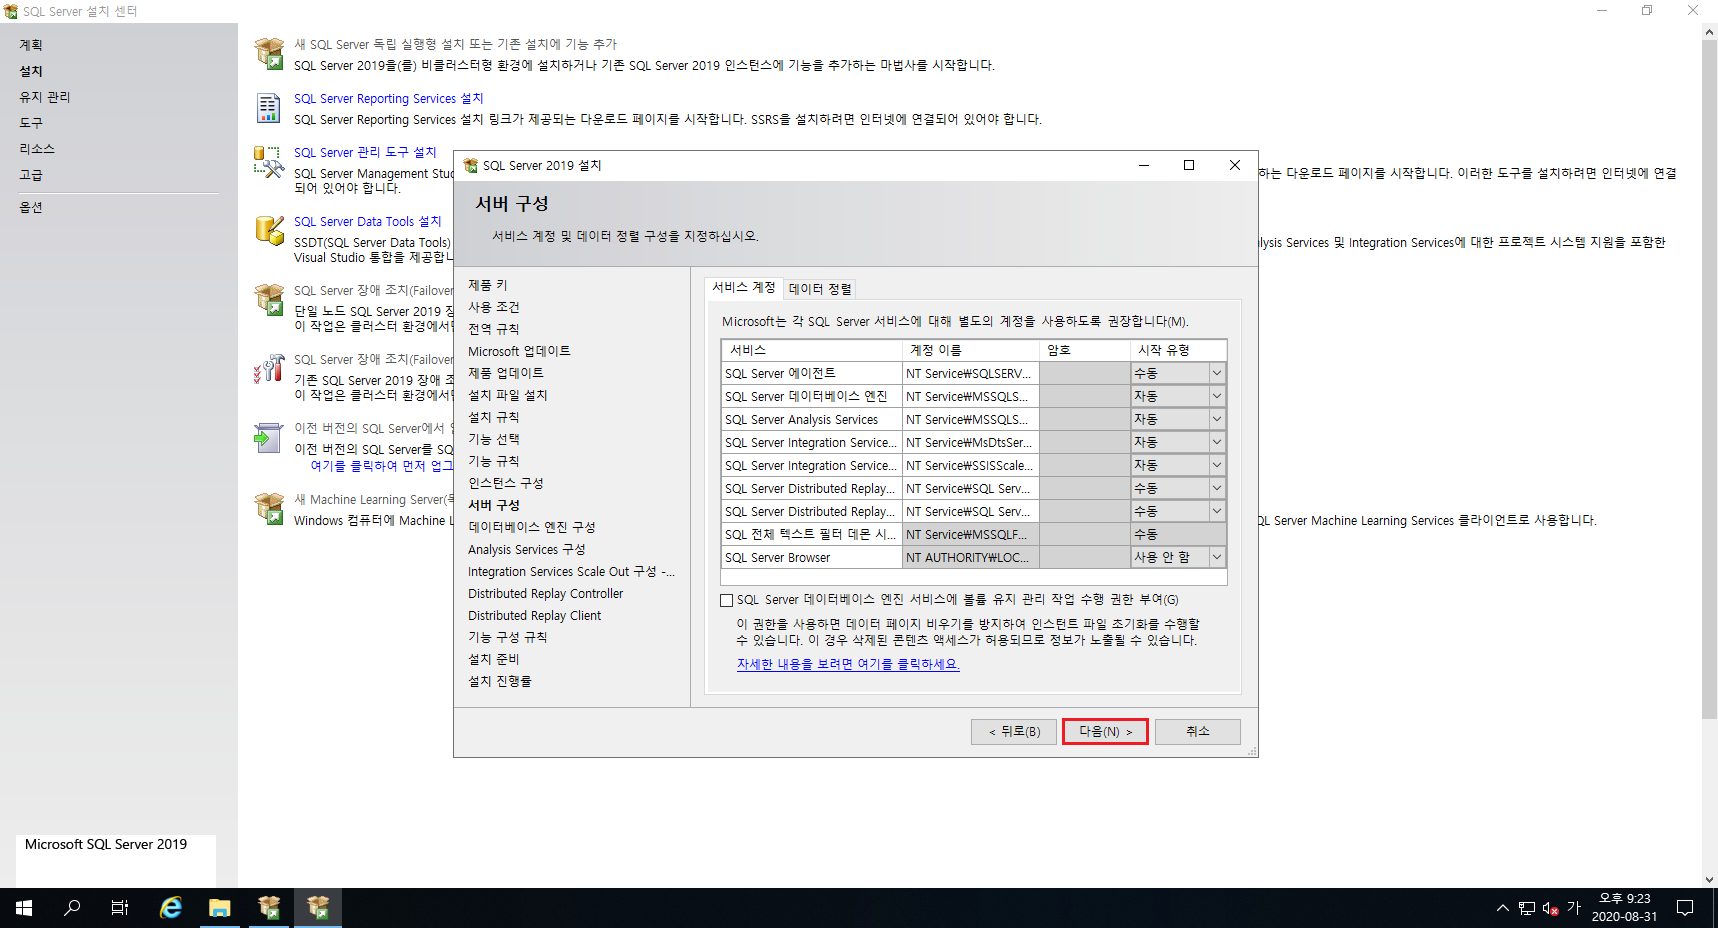The image size is (1718, 928).
Task: Open startup dropdown for second Distributed Replay row
Action: (x=1217, y=511)
